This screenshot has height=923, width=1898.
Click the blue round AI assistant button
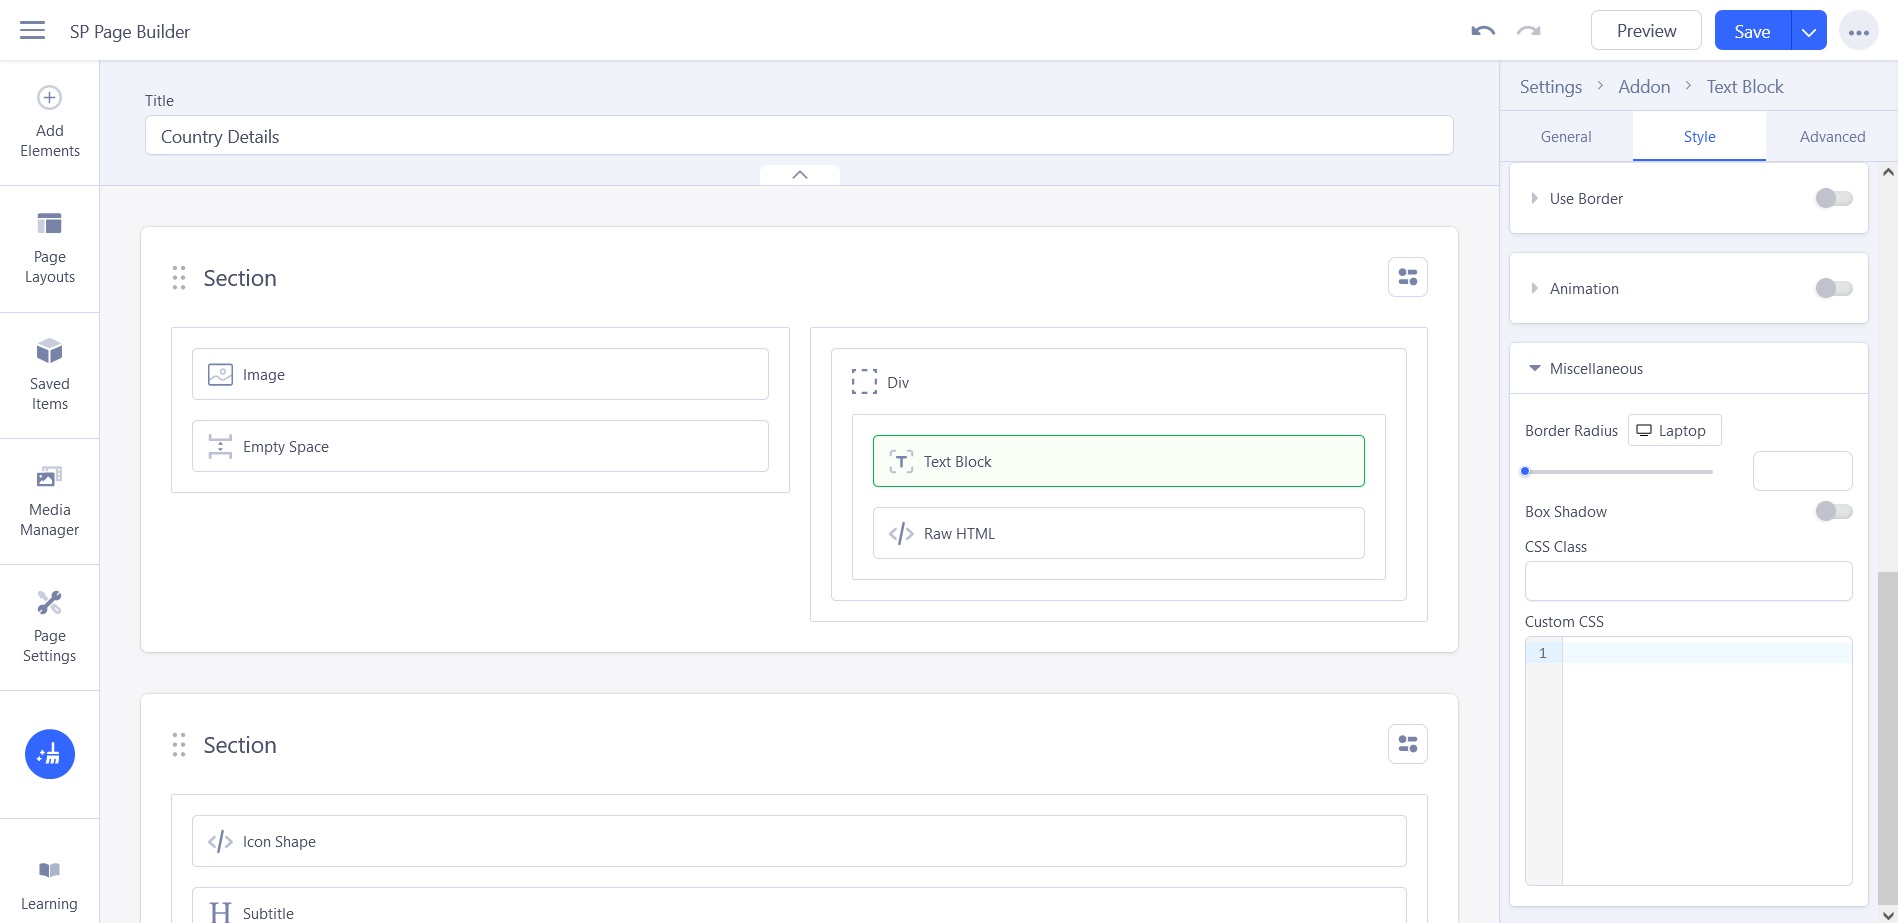(49, 754)
